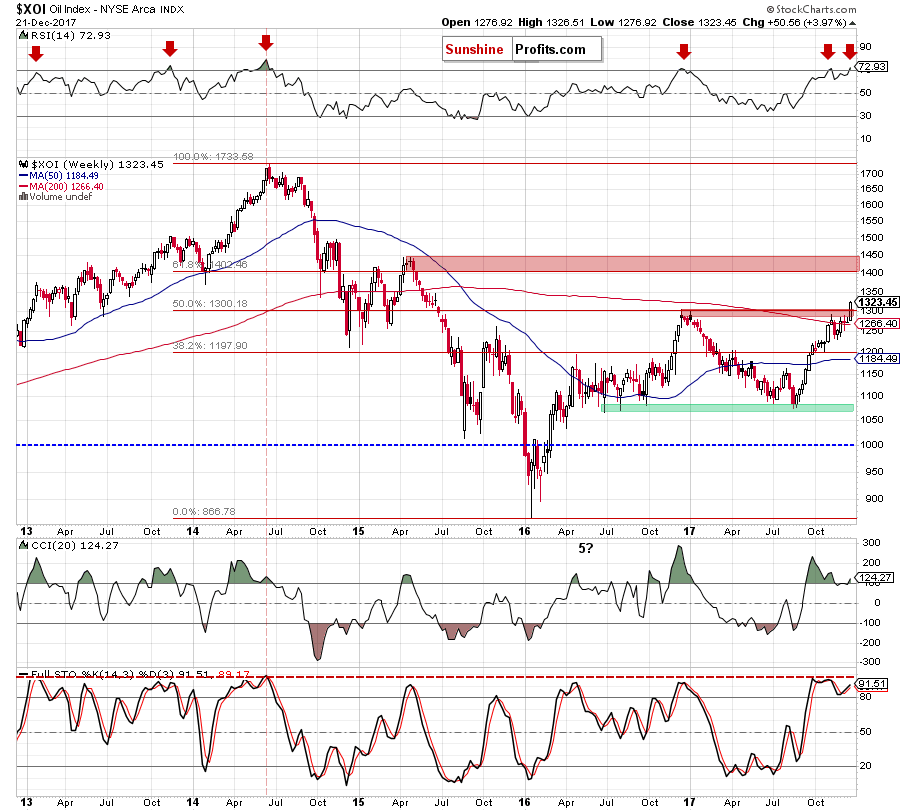Click the 90 label on RSI axis
The width and height of the screenshot is (900, 811).
[x=865, y=47]
